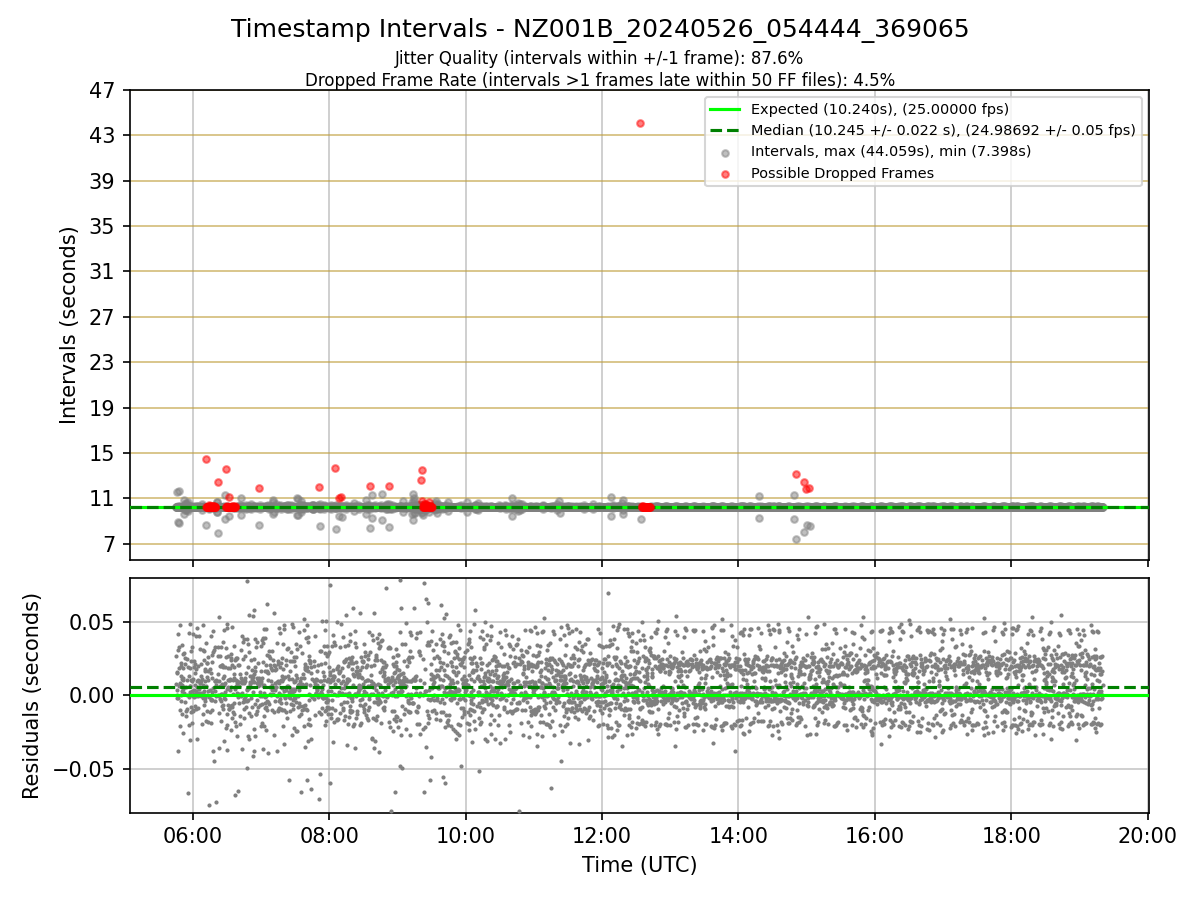Image resolution: width=1200 pixels, height=900 pixels.
Task: Click legend entry 'Intervals, max (44.059s), min (7.398s)'
Action: click(x=891, y=151)
